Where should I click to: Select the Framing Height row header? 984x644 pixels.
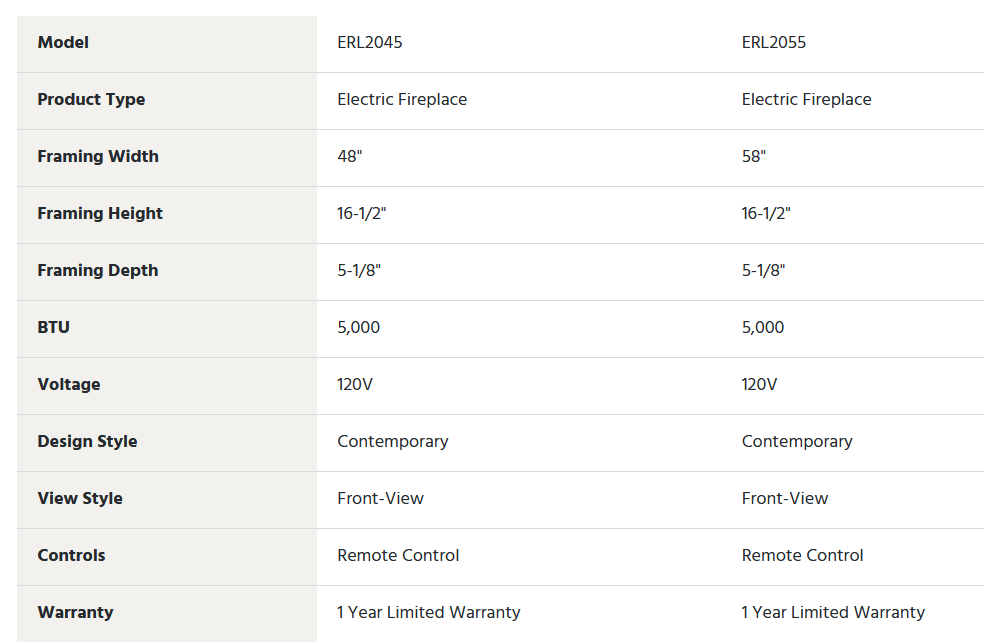coord(100,213)
